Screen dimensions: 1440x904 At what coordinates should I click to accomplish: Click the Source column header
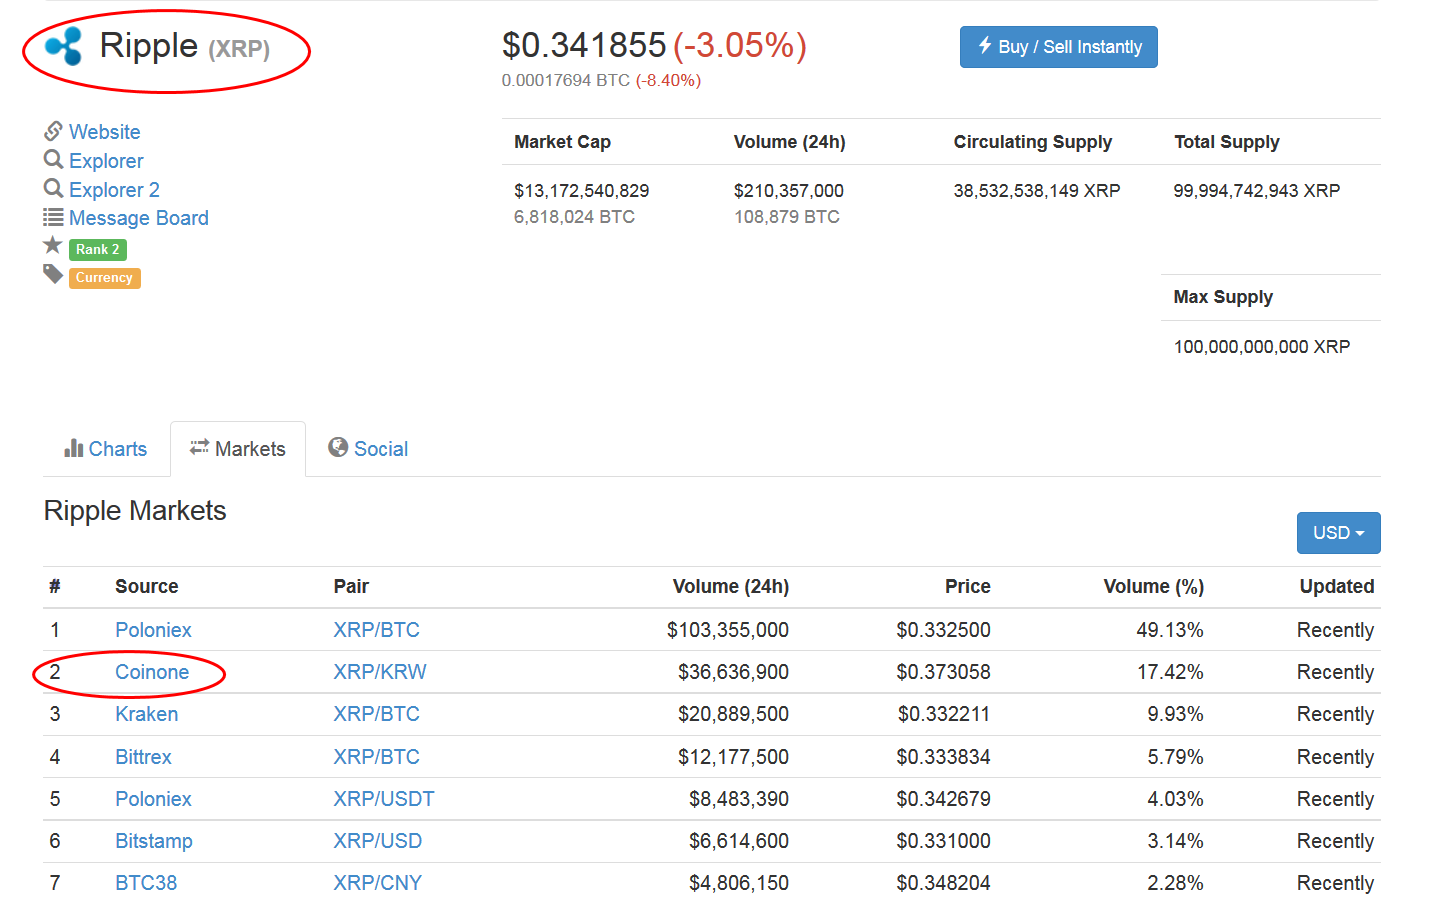pyautogui.click(x=147, y=586)
